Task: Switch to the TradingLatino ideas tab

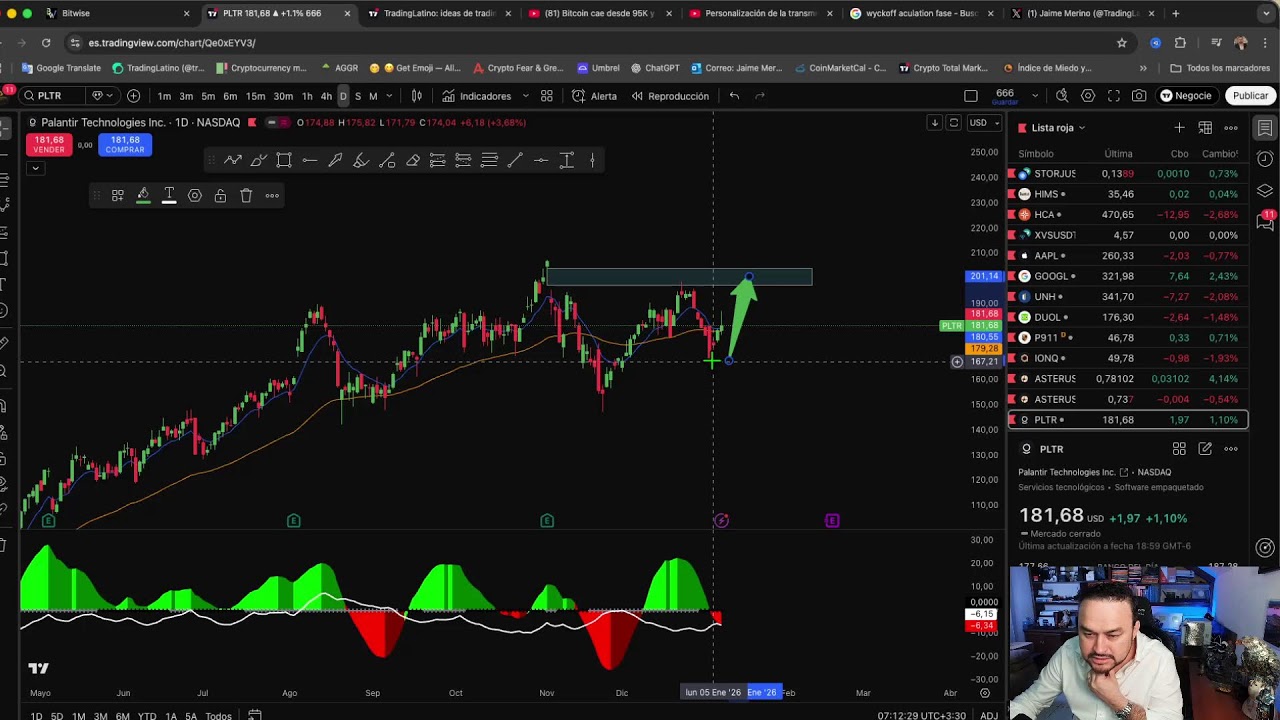Action: pos(437,13)
